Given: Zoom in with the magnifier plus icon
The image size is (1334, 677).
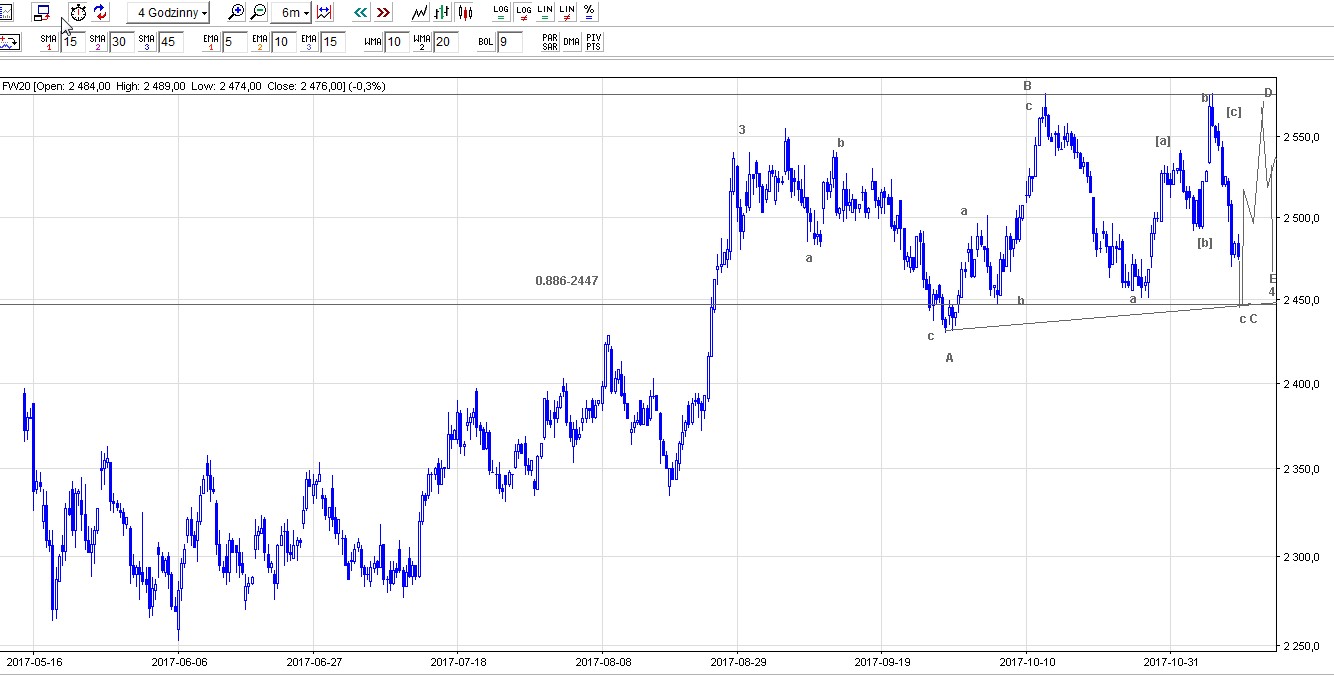Looking at the screenshot, I should 236,13.
